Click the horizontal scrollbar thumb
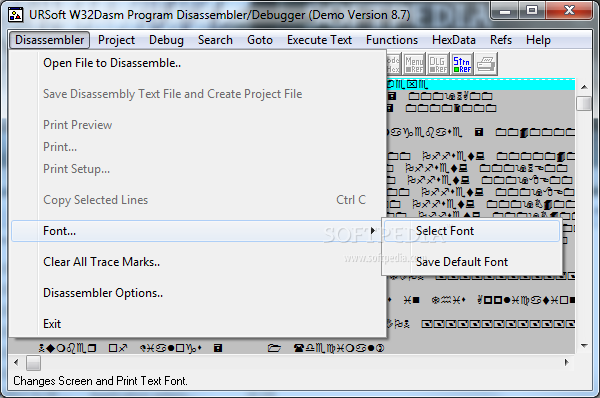600x398 pixels. (33, 363)
